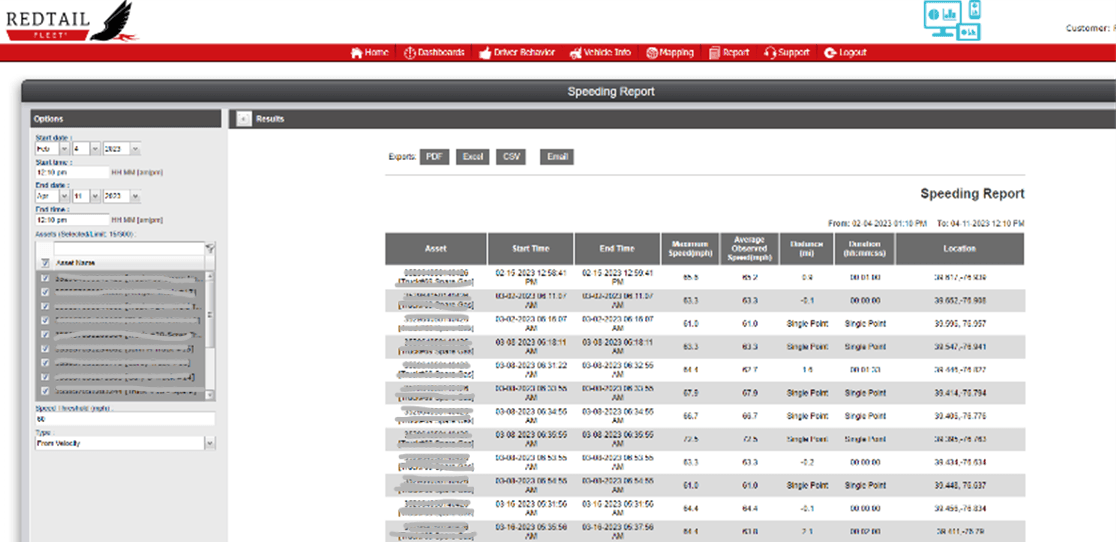
Task: Toggle the select-all checkbox beside Asset Name
Action: click(x=45, y=262)
